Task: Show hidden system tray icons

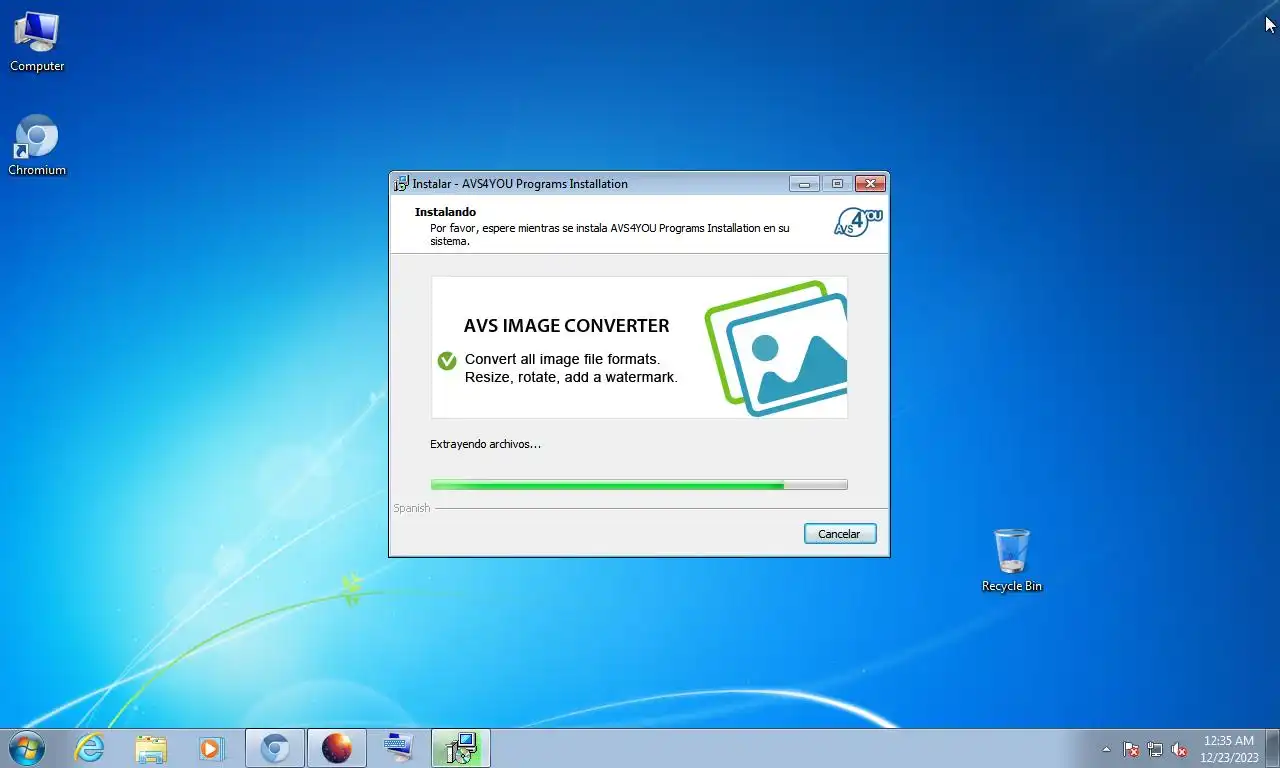Action: click(x=1106, y=749)
